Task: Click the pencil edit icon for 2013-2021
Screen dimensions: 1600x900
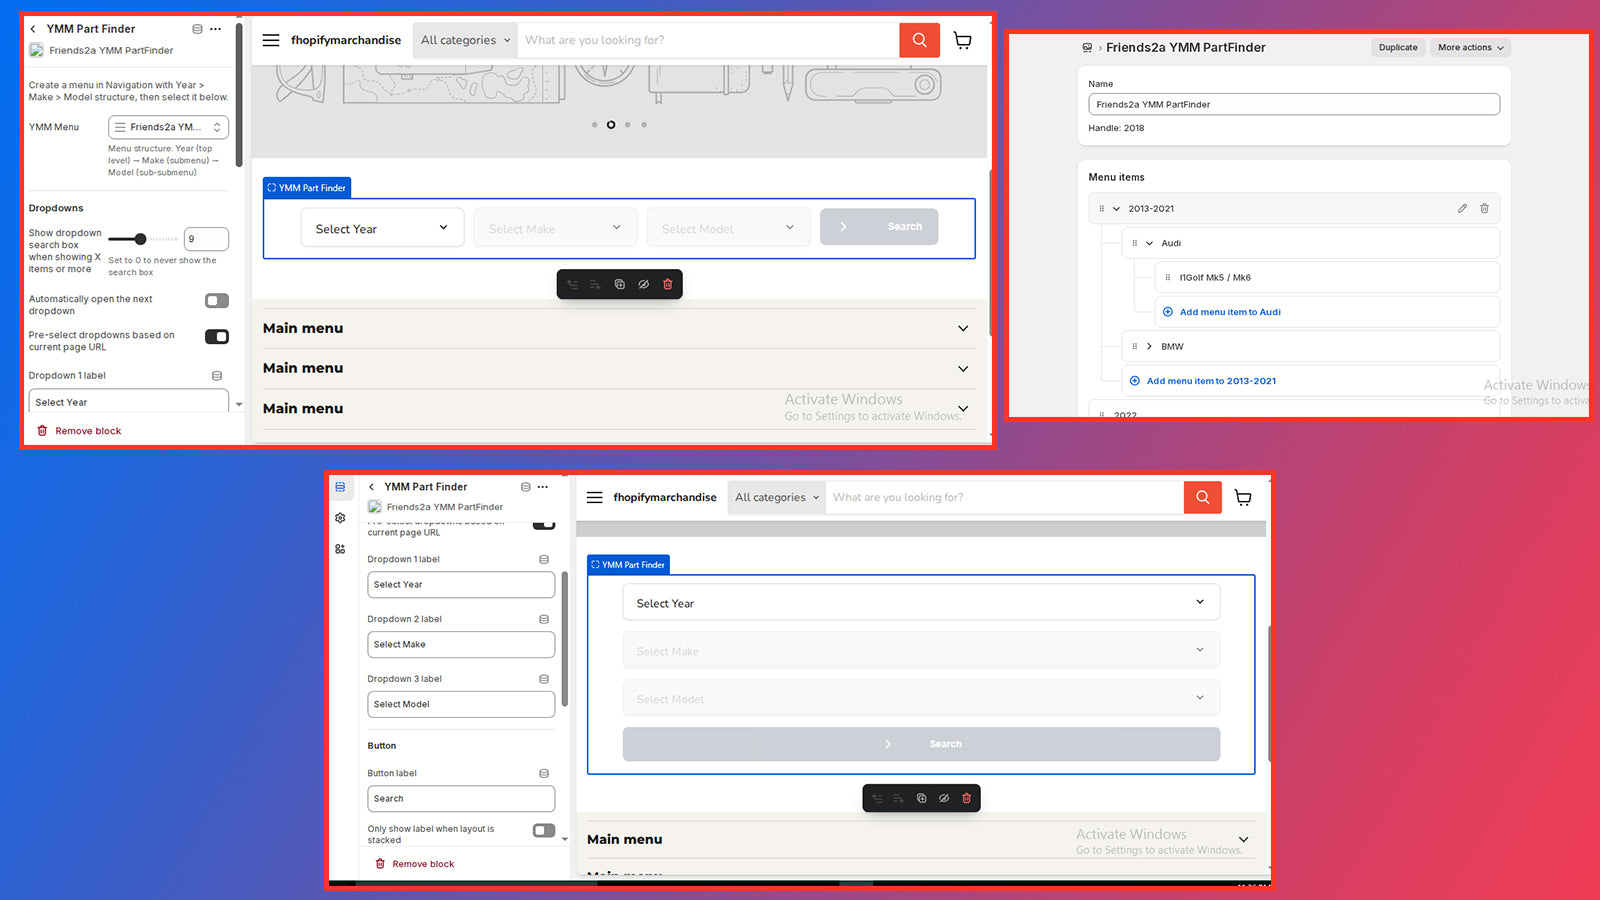Action: coord(1462,209)
